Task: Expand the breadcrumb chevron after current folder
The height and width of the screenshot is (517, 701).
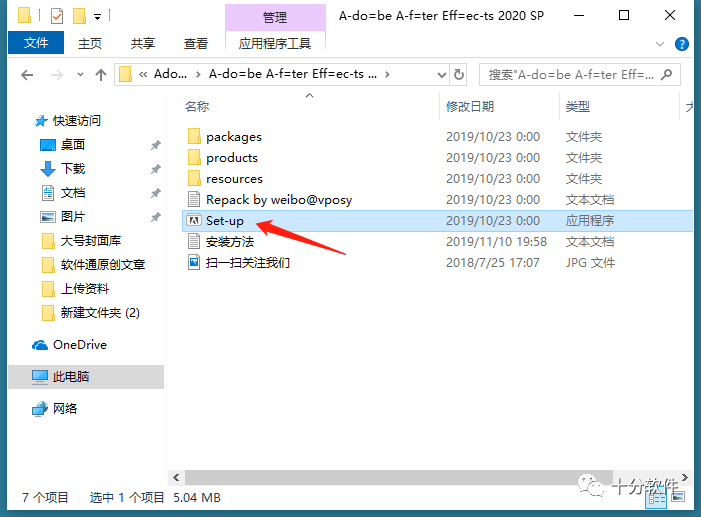Action: click(x=387, y=74)
